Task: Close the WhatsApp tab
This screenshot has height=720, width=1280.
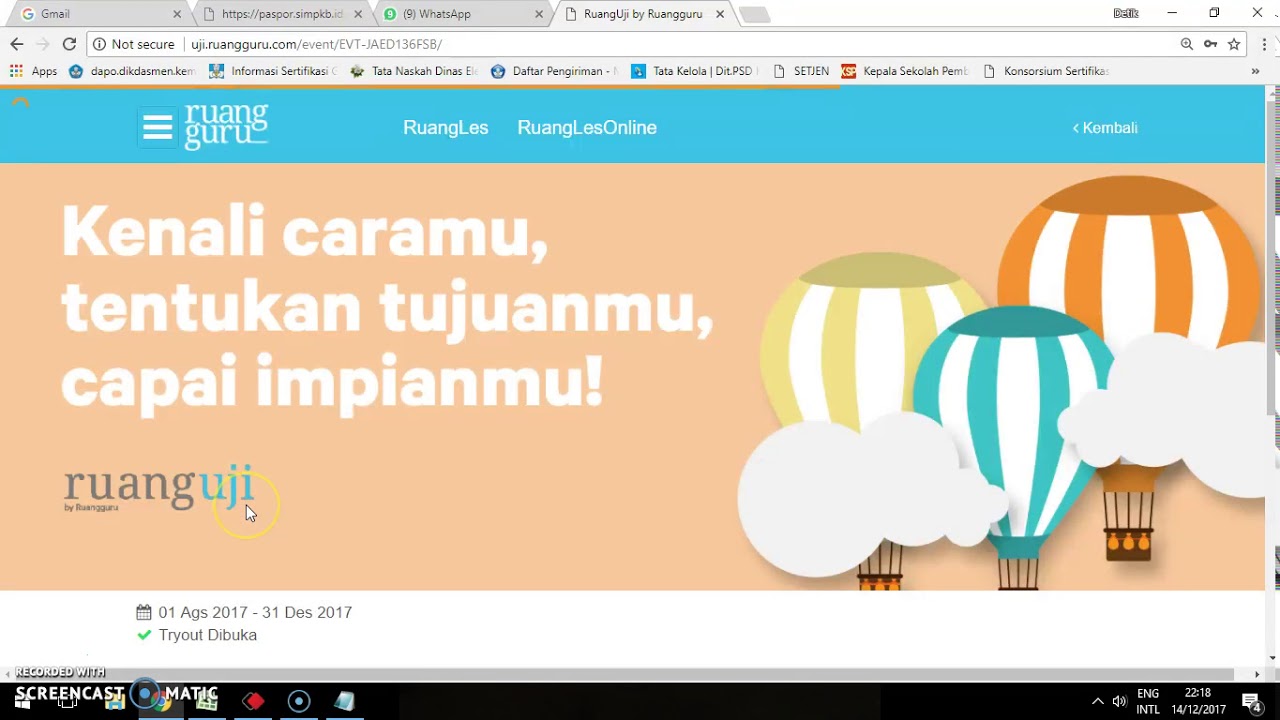Action: pyautogui.click(x=539, y=14)
